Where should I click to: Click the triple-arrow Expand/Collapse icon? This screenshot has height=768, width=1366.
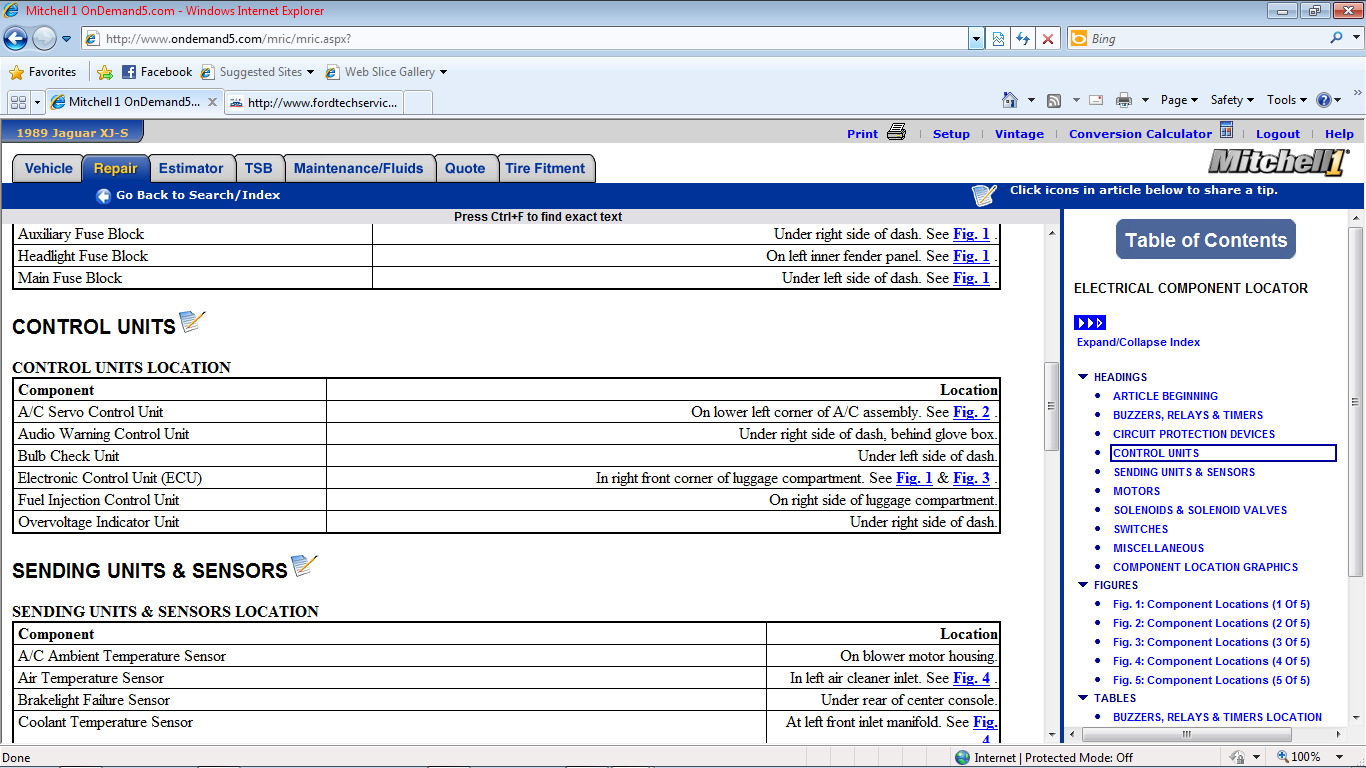(1089, 323)
